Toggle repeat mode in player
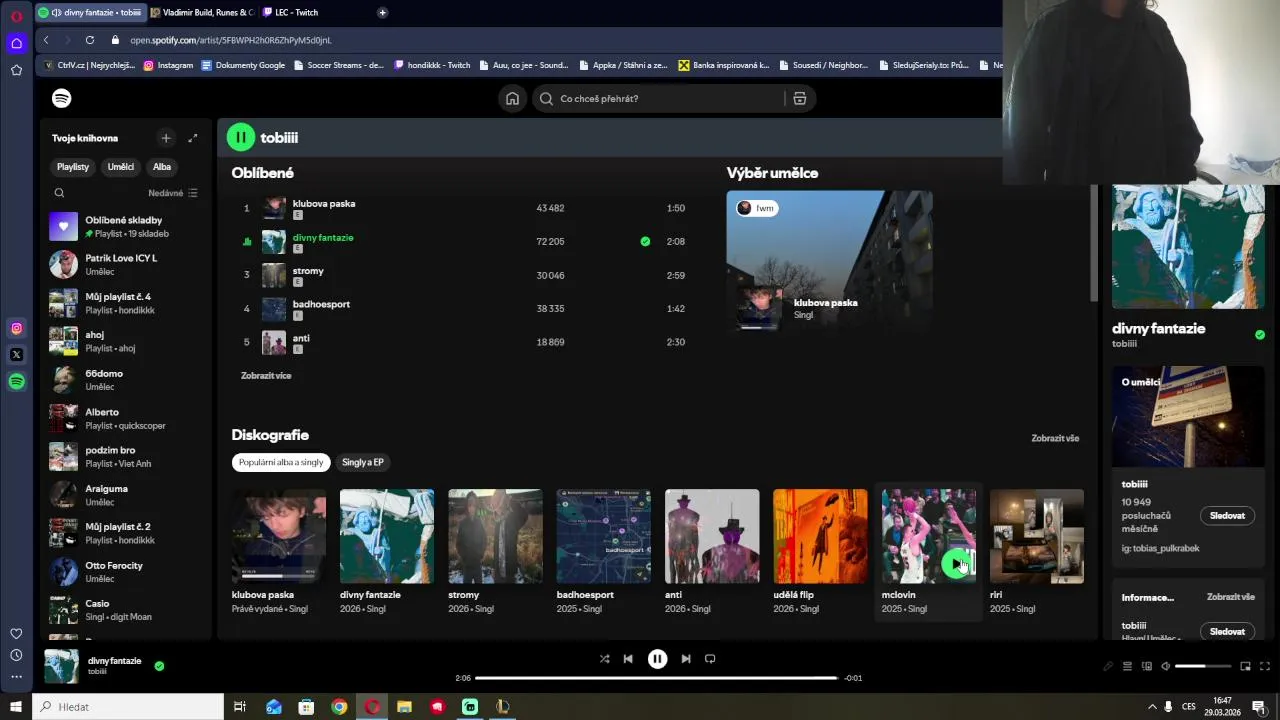The width and height of the screenshot is (1280, 720). 710,659
